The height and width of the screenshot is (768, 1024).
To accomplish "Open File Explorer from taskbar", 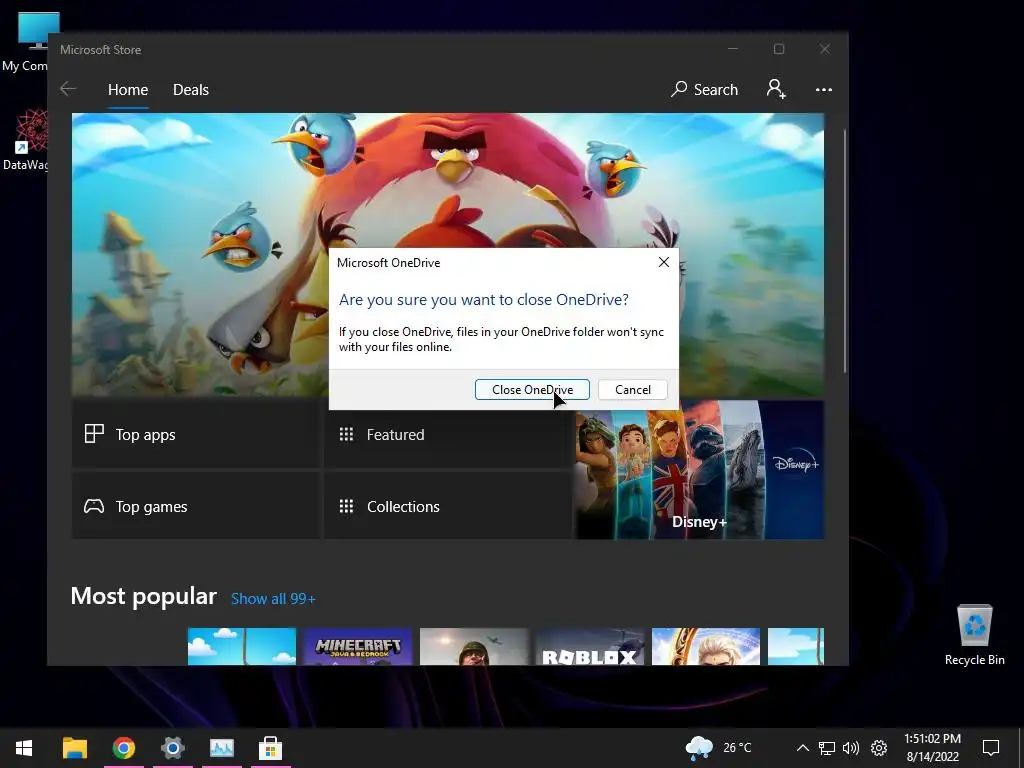I will point(75,748).
